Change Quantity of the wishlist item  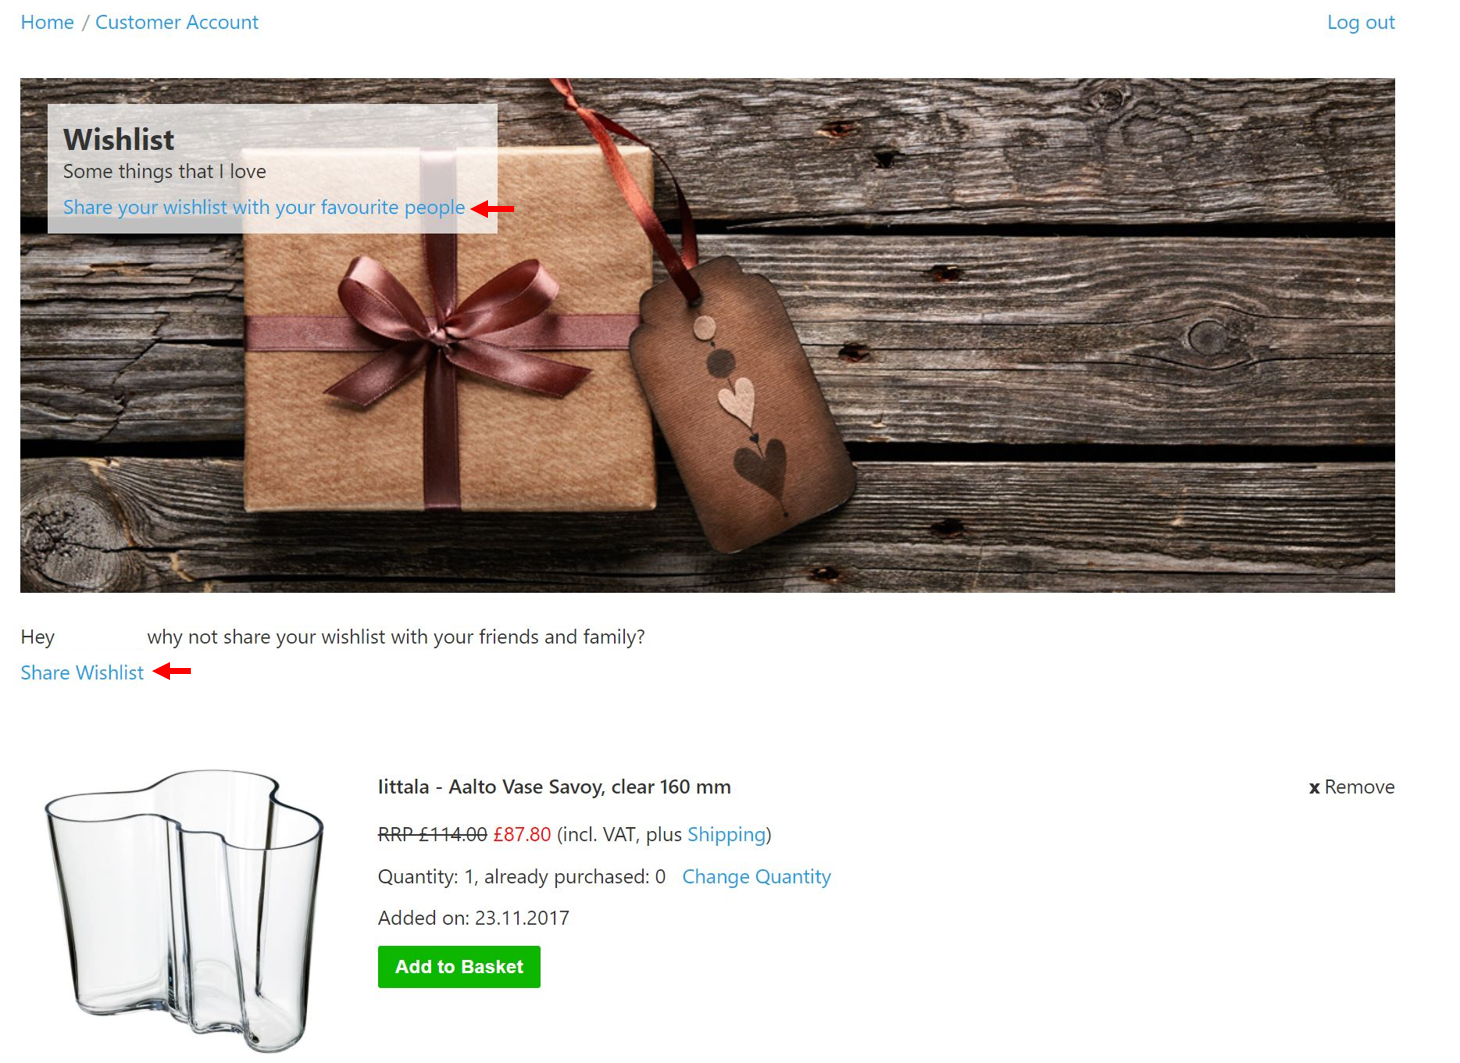coord(756,877)
